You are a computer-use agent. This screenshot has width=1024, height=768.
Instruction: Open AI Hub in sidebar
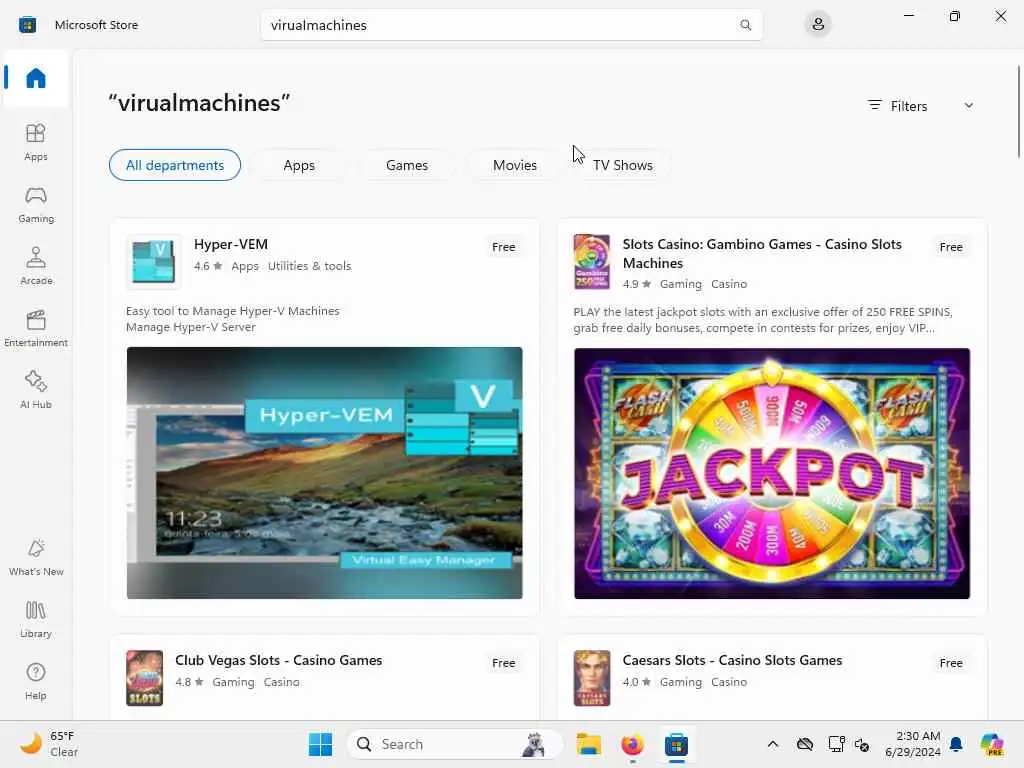[x=36, y=390]
